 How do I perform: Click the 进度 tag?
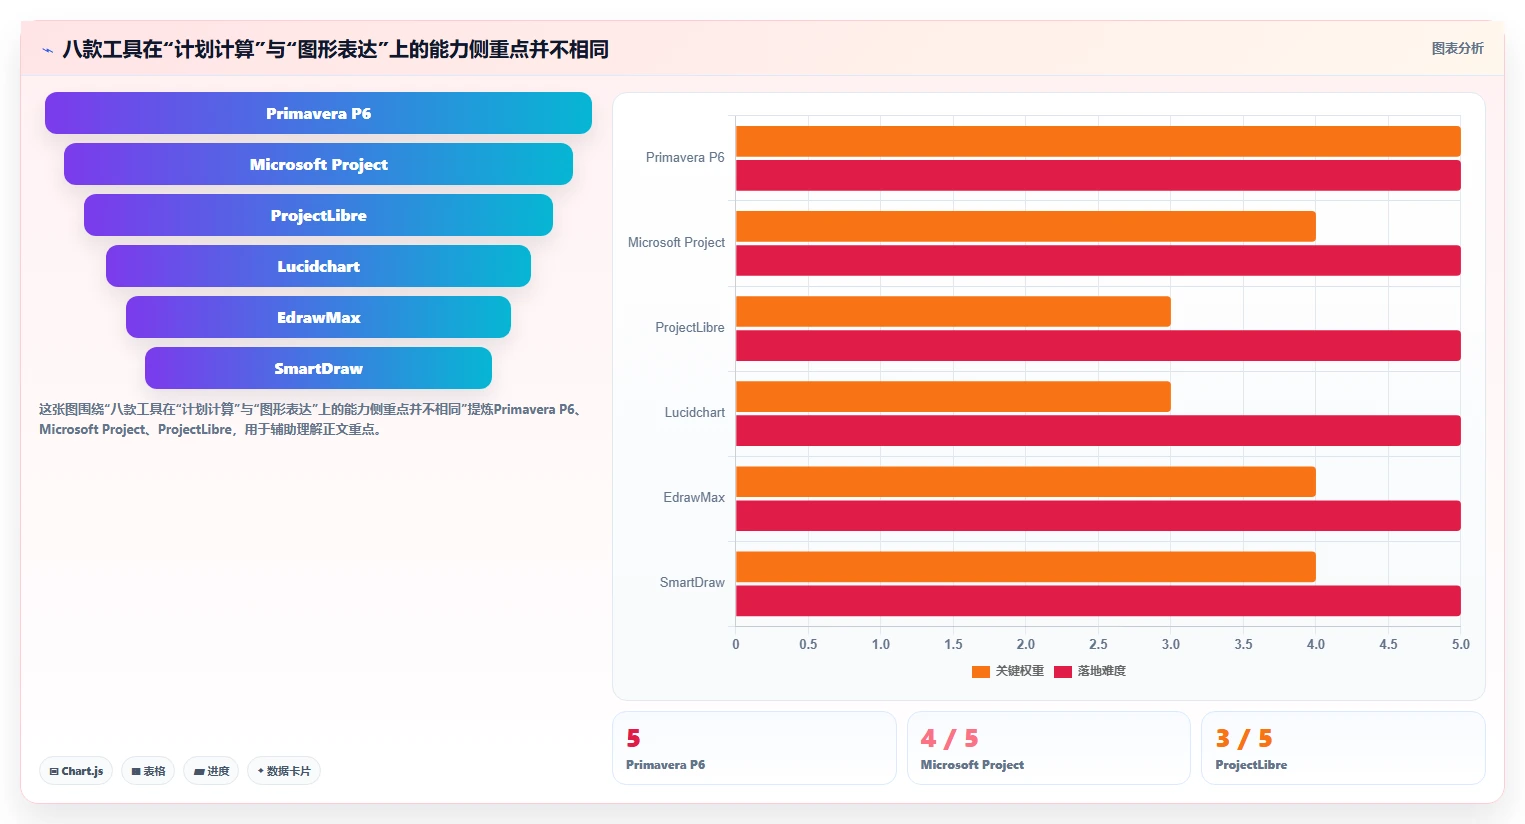tap(211, 771)
